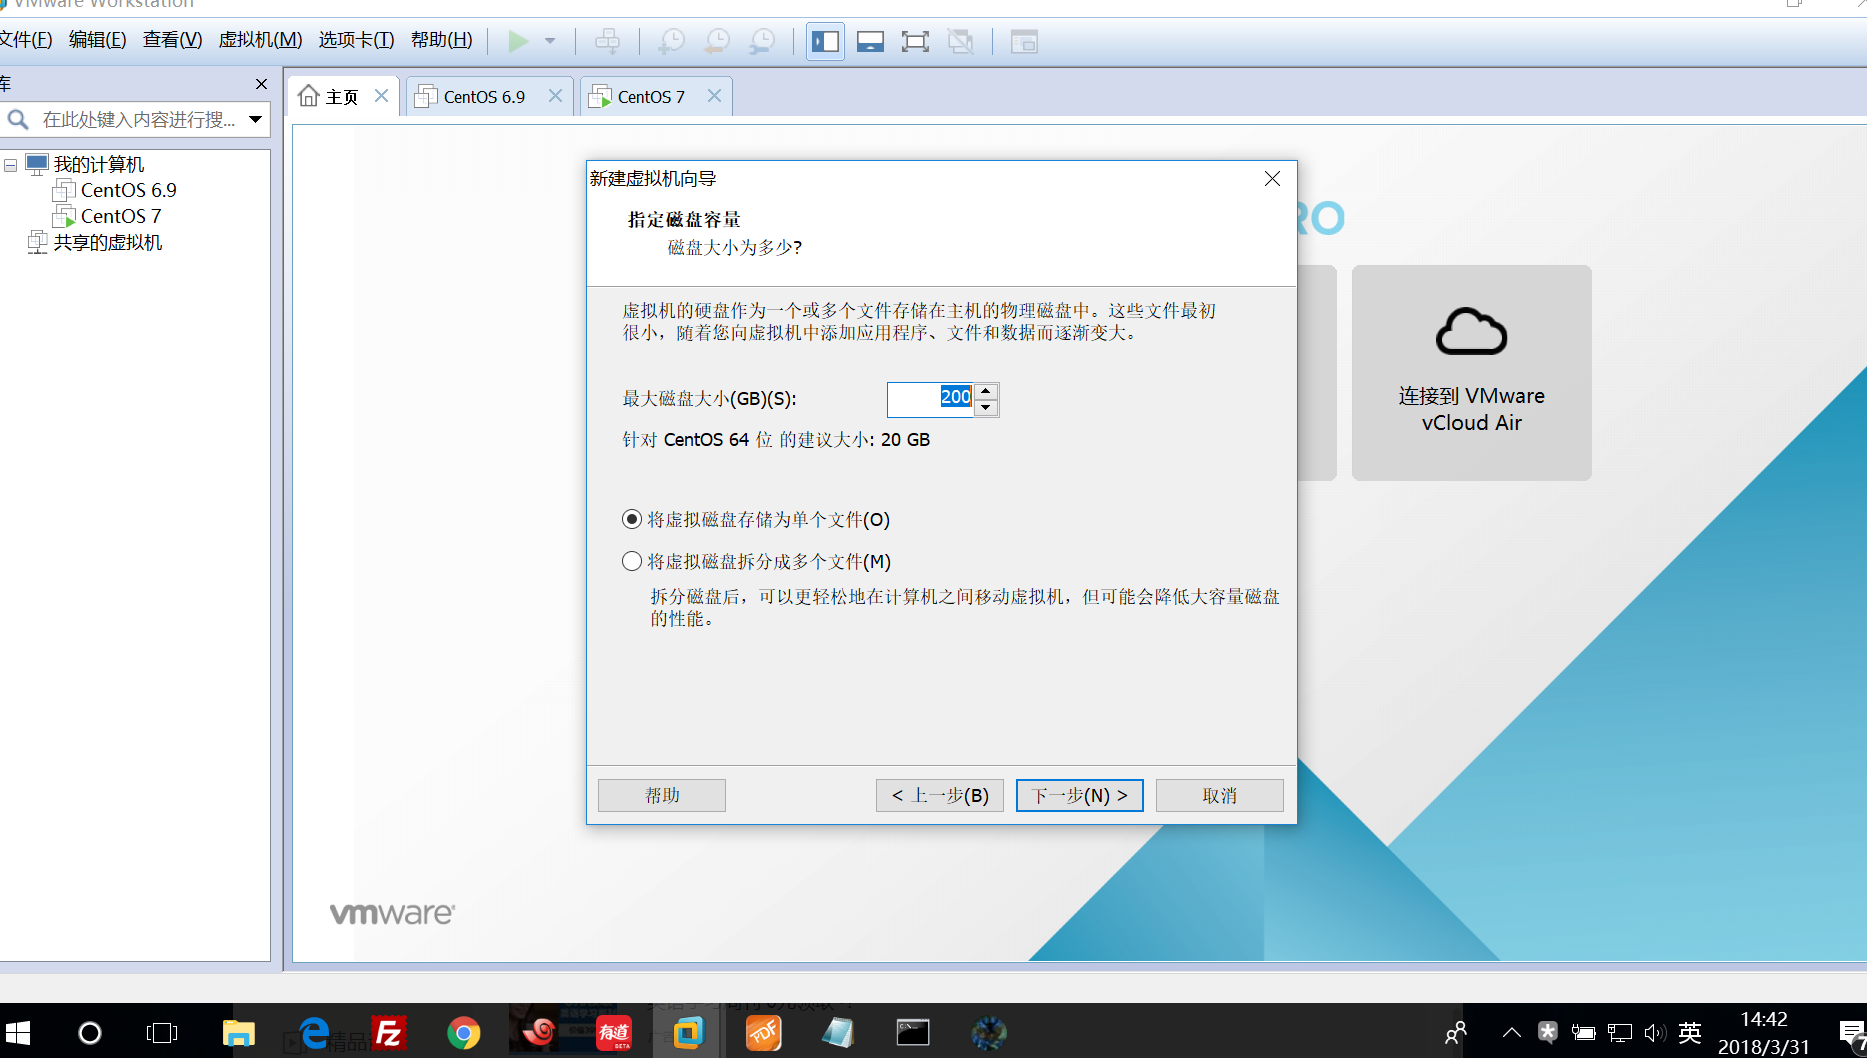Screen dimensions: 1867x1058
Task: Open the 文件(F) menu
Action: coord(26,40)
